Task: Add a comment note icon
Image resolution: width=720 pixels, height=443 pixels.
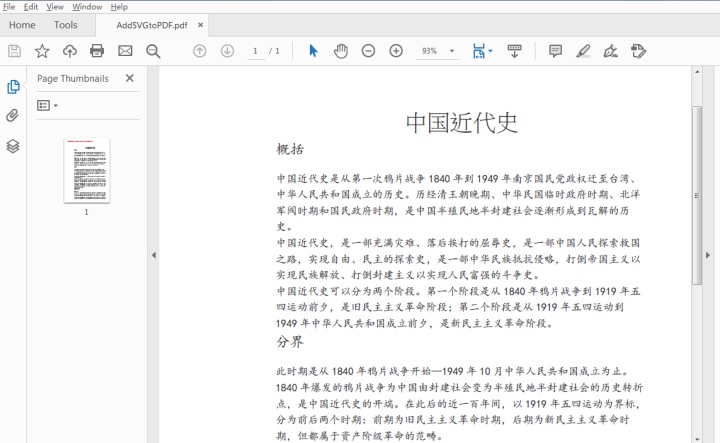Action: click(555, 50)
